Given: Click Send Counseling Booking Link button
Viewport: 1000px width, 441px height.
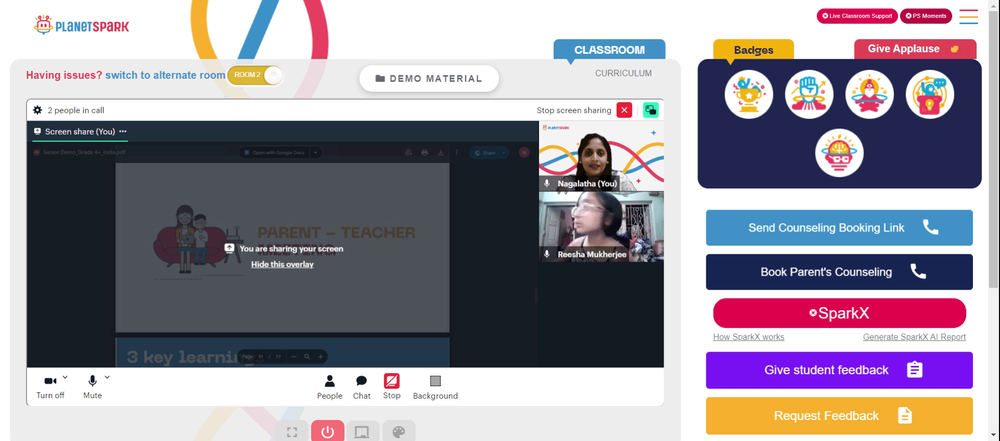Looking at the screenshot, I should coord(839,228).
